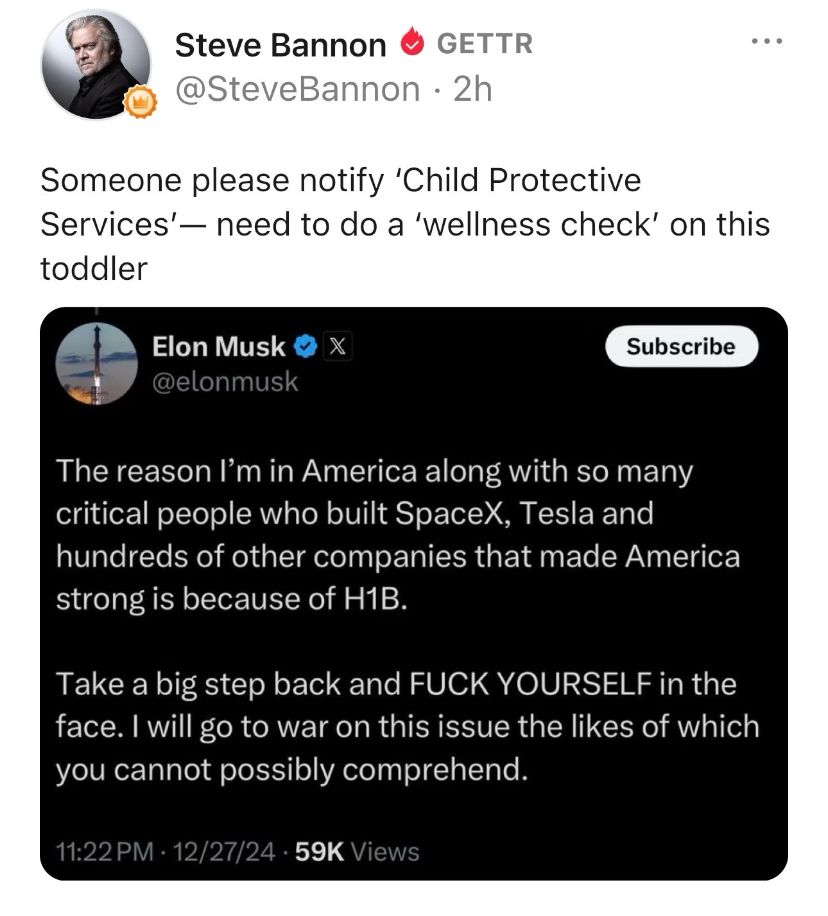Open Steve Bannon display name link
The image size is (828, 916).
(x=280, y=45)
